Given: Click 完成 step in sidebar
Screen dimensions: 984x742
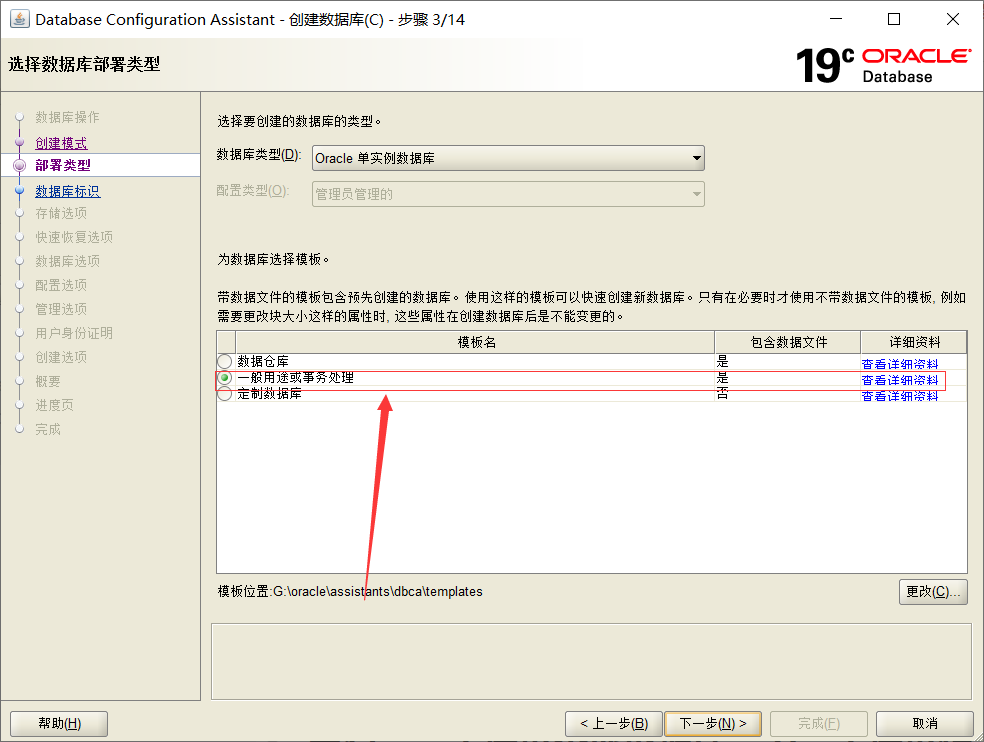Looking at the screenshot, I should click(48, 429).
